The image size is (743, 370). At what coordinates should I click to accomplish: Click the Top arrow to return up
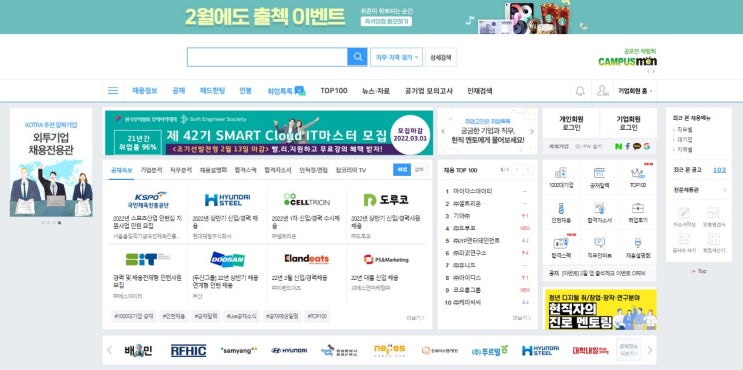coord(699,271)
